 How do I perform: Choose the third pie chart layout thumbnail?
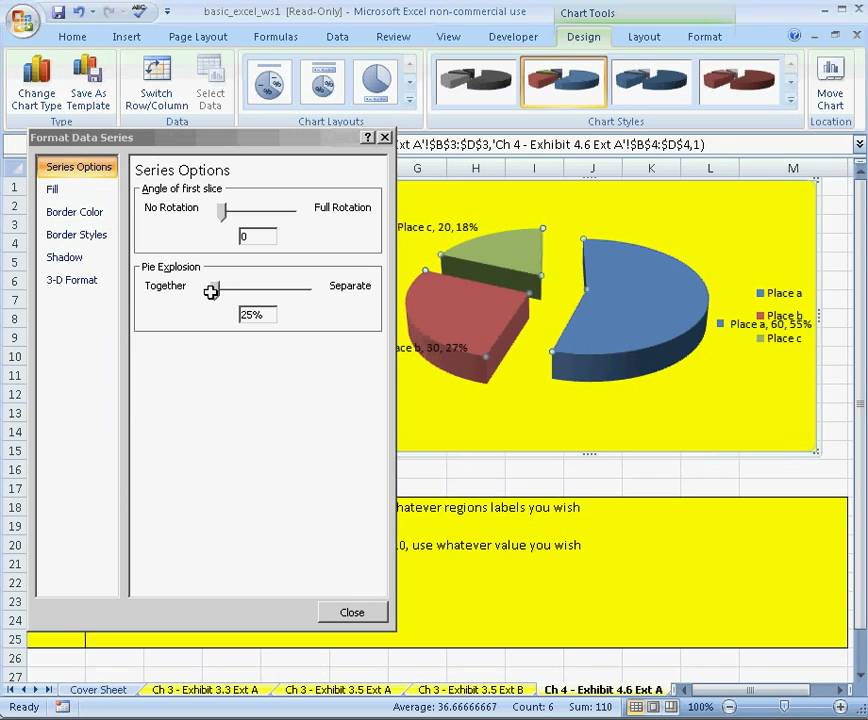click(x=376, y=82)
